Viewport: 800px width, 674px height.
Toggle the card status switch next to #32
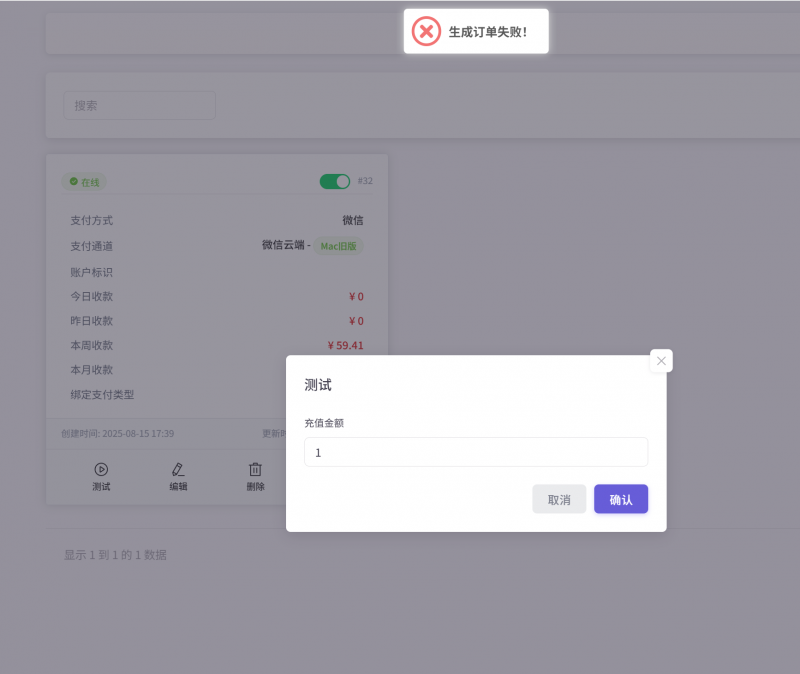click(335, 182)
